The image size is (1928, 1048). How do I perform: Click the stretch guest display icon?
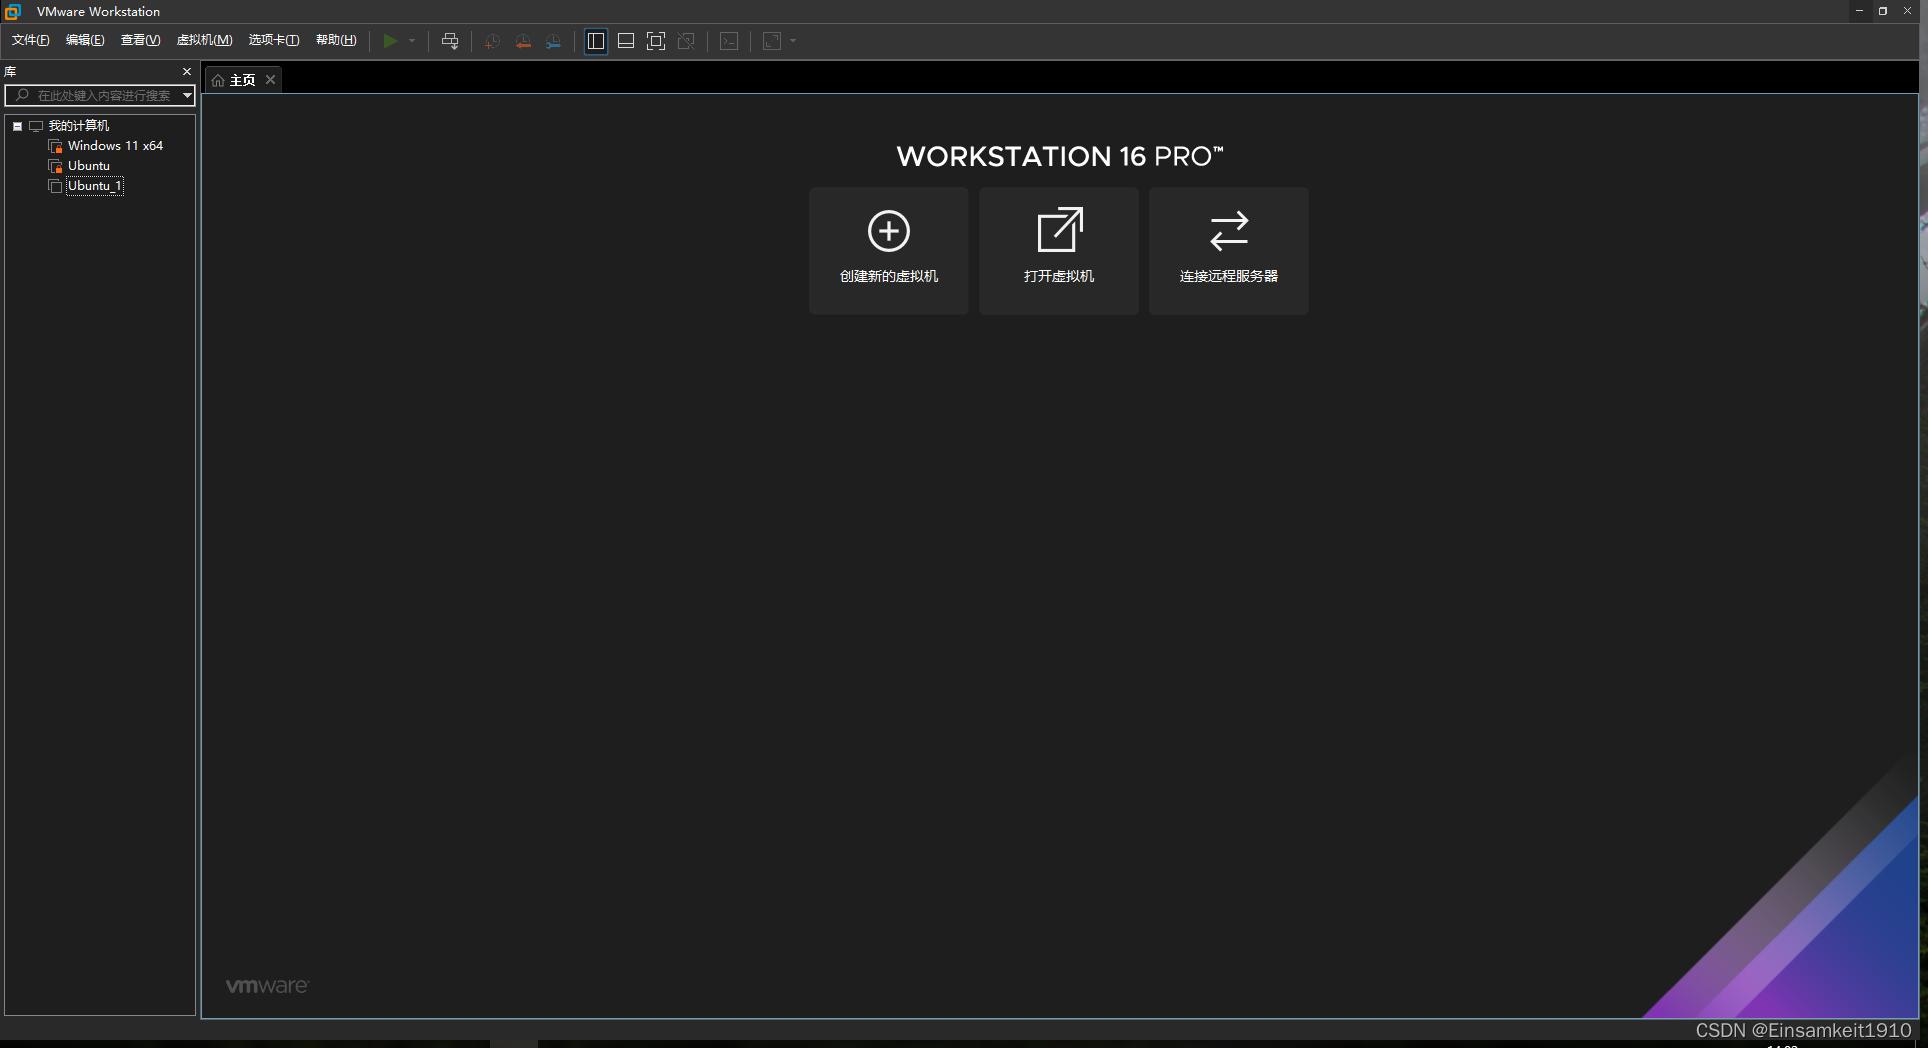click(x=772, y=41)
